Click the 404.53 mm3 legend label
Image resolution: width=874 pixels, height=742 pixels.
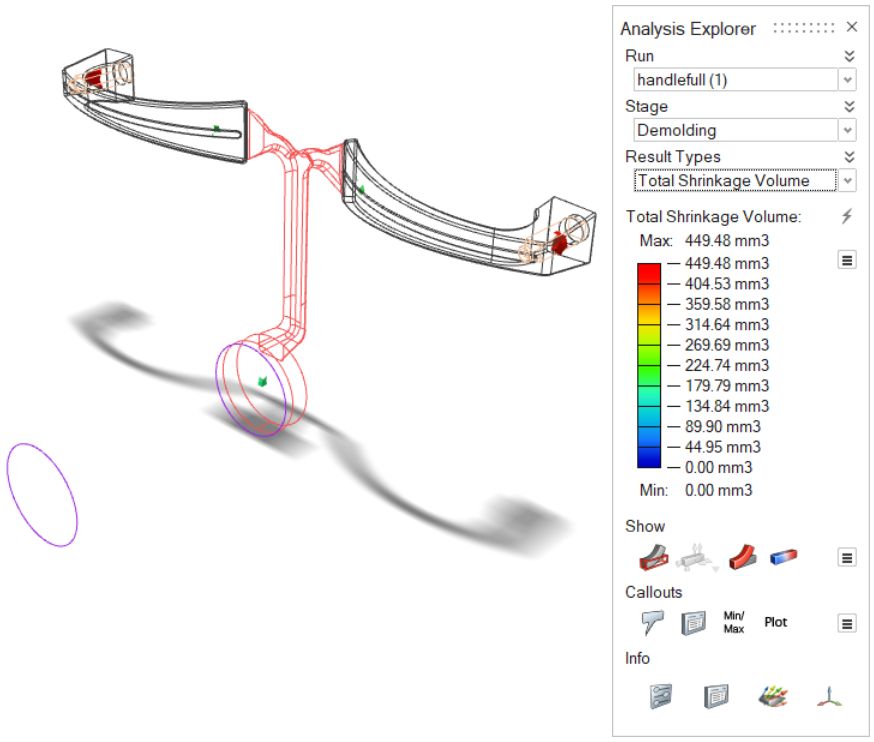point(727,284)
